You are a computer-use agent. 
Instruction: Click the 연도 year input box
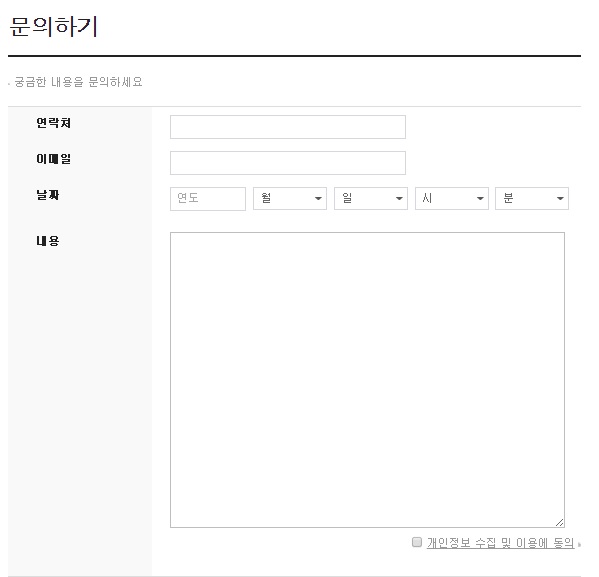click(208, 199)
